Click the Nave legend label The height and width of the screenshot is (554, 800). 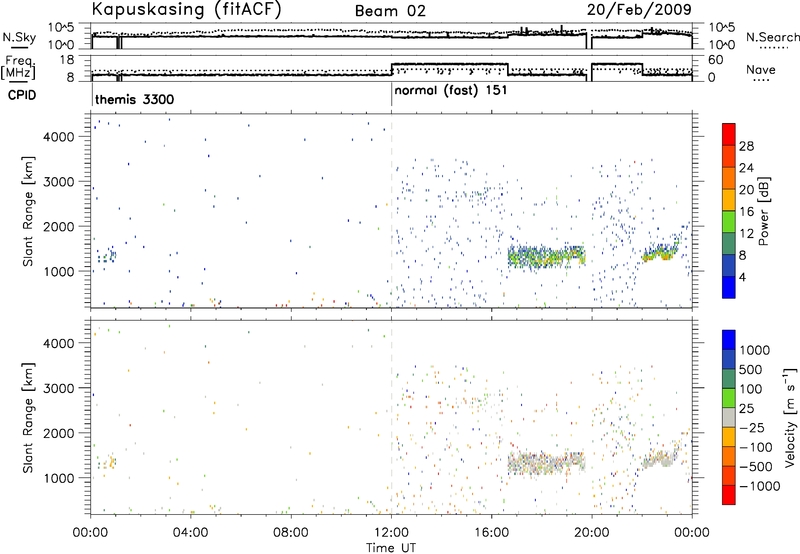tap(761, 70)
